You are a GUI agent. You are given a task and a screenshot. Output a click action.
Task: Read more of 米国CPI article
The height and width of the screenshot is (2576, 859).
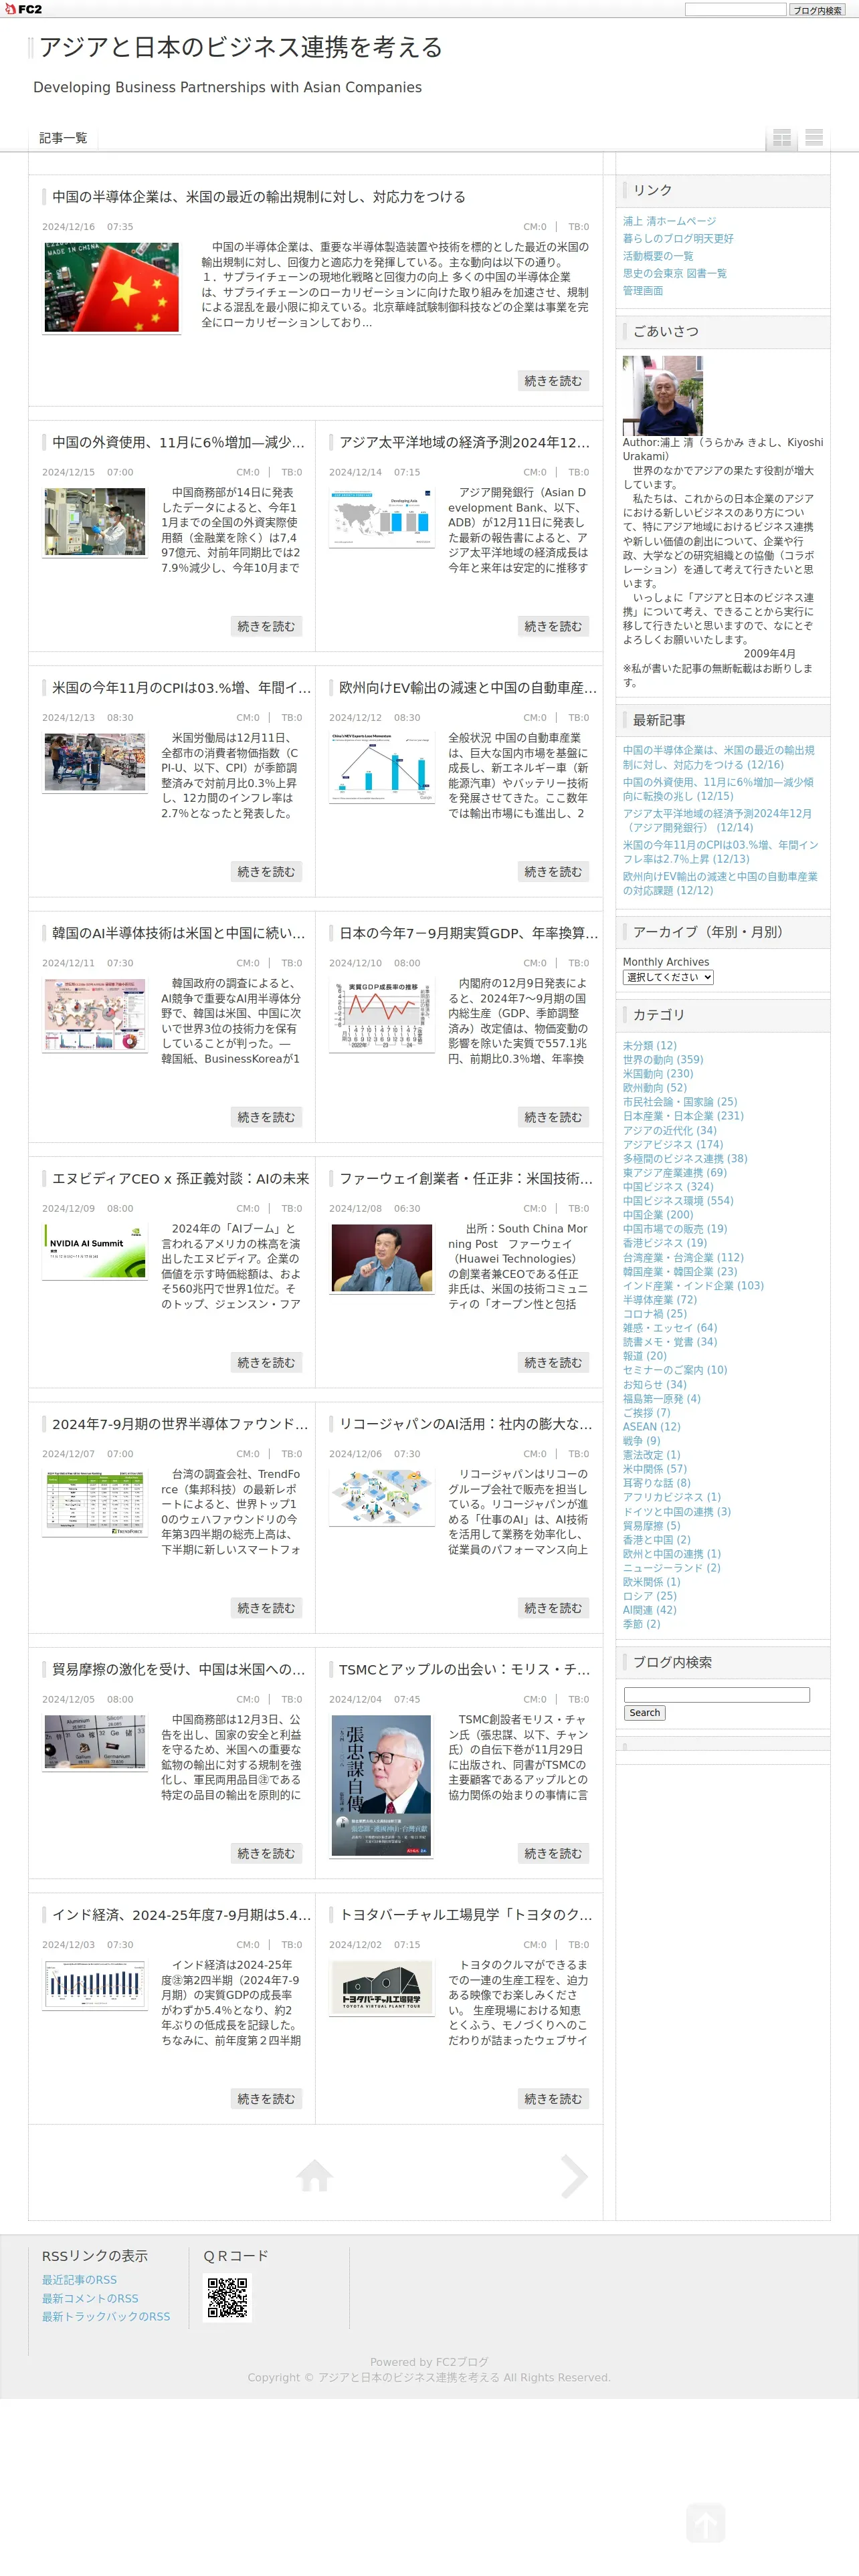[266, 872]
